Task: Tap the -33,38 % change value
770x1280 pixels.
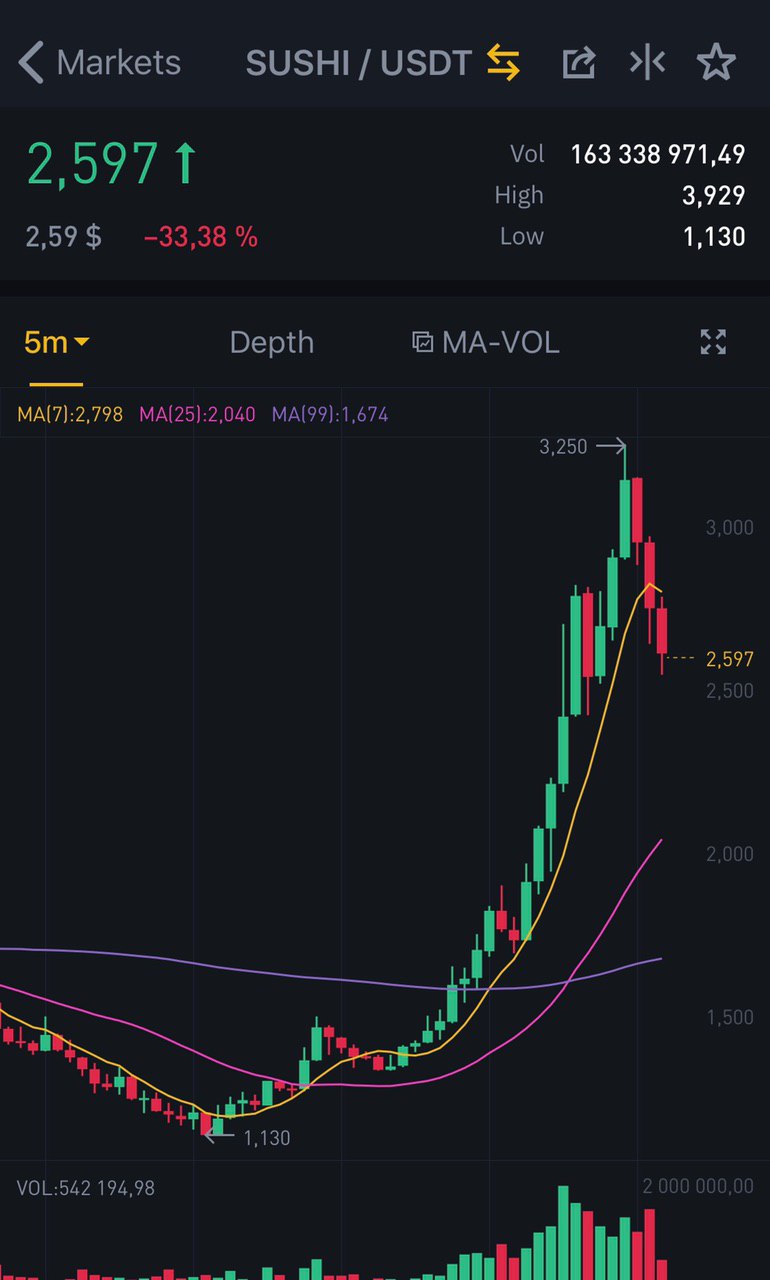Action: (x=200, y=237)
